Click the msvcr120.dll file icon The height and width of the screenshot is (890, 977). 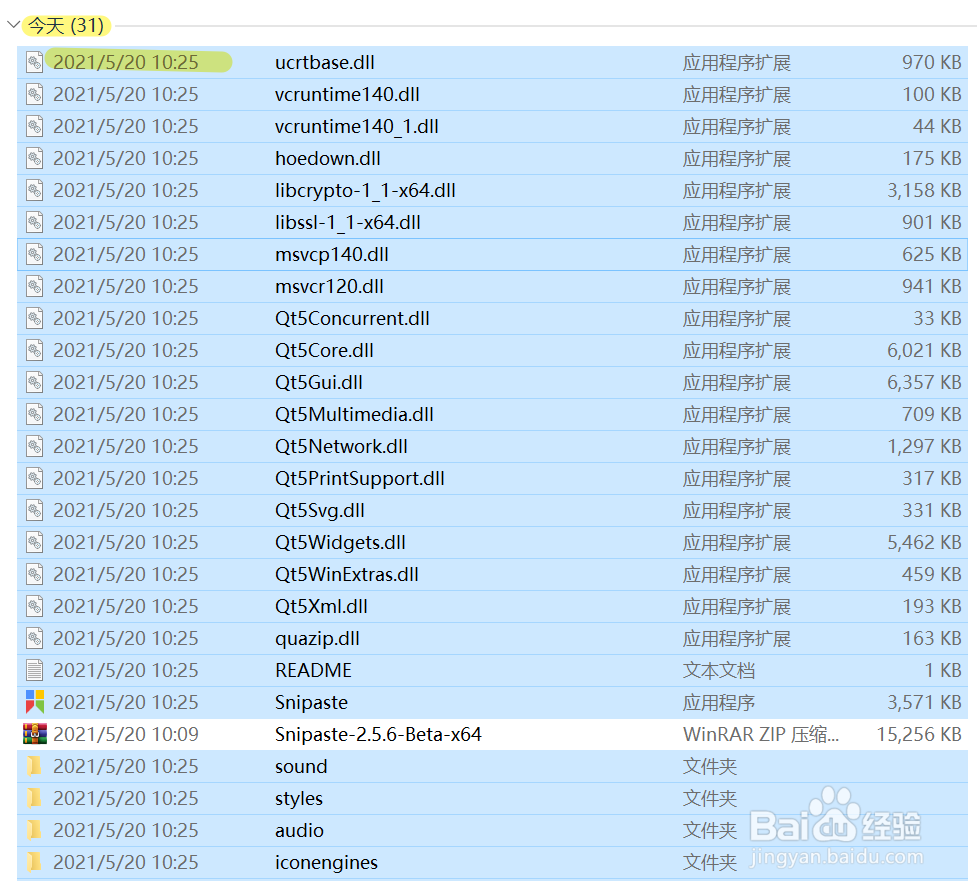point(35,286)
